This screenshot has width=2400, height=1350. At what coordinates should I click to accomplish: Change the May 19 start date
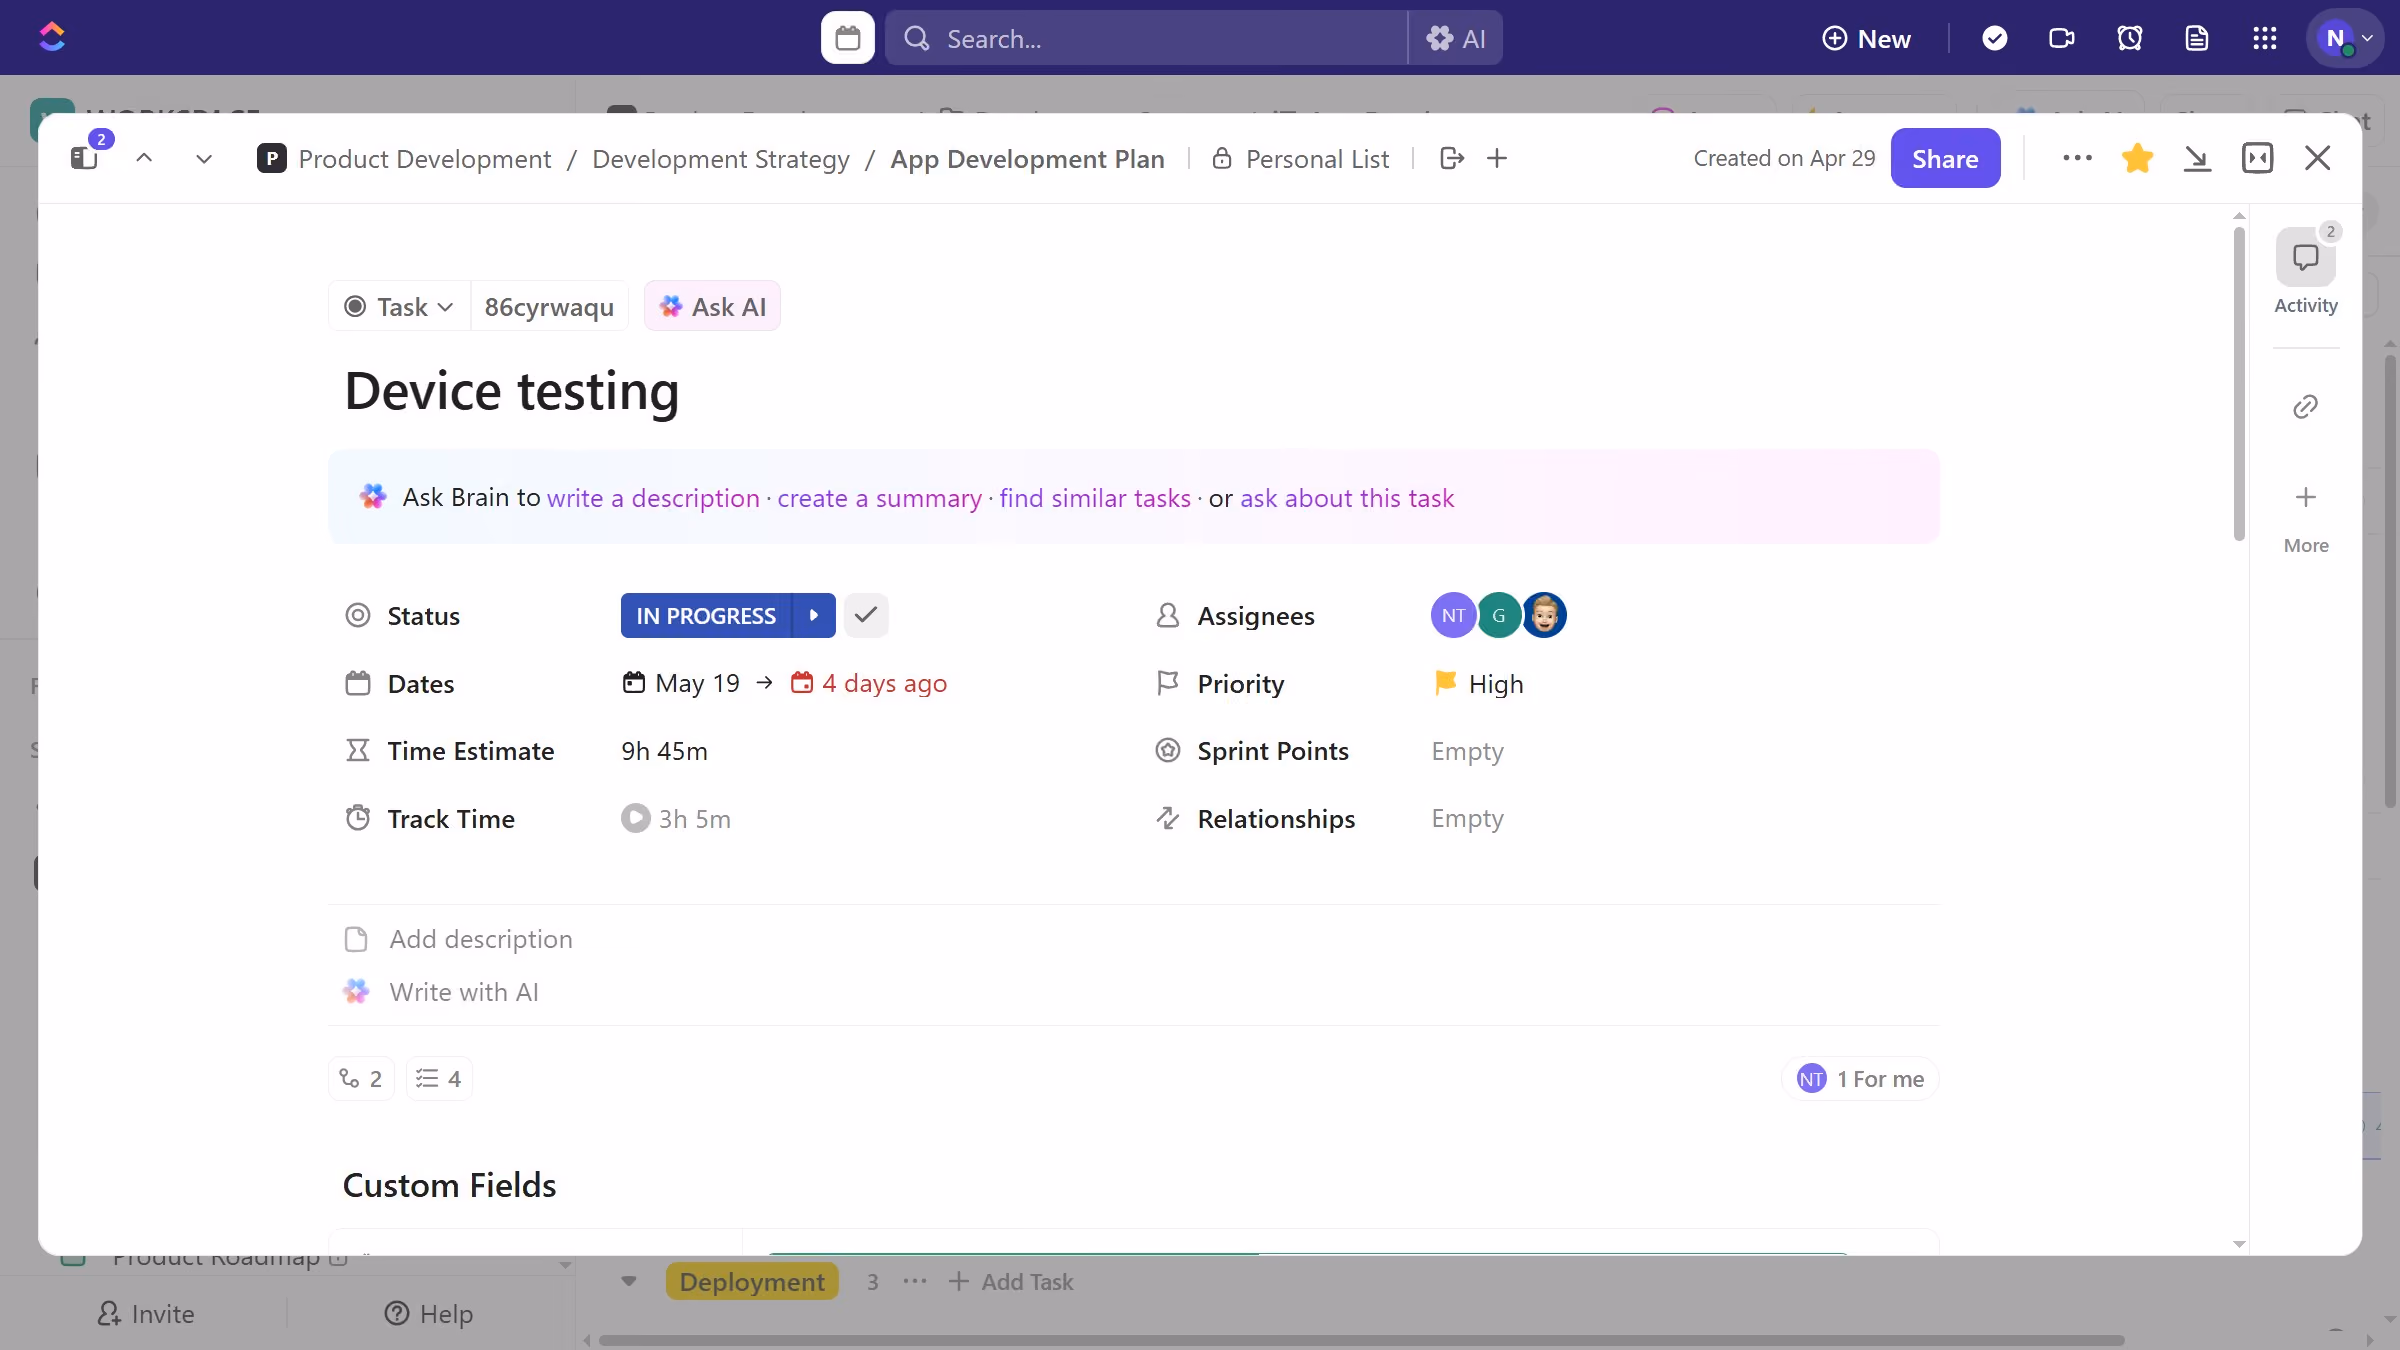(681, 683)
